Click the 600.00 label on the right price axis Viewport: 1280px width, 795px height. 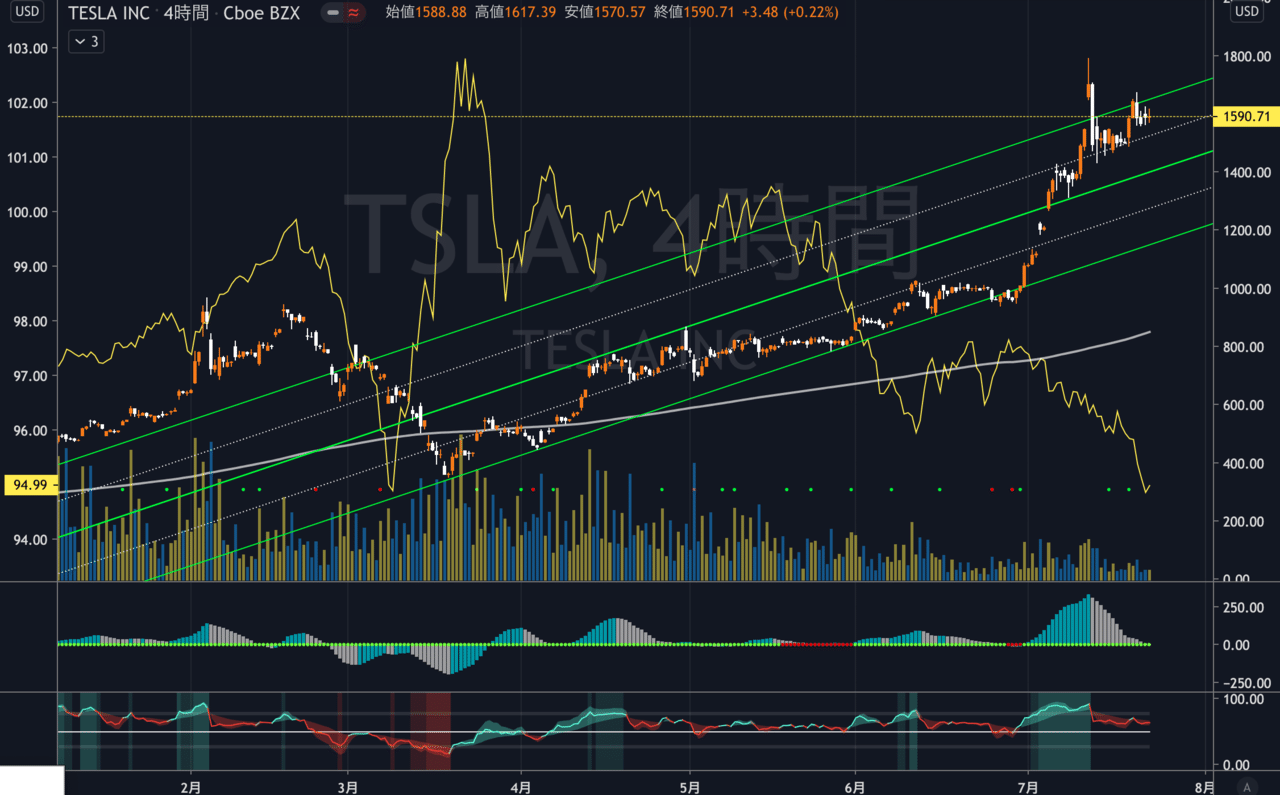1241,405
